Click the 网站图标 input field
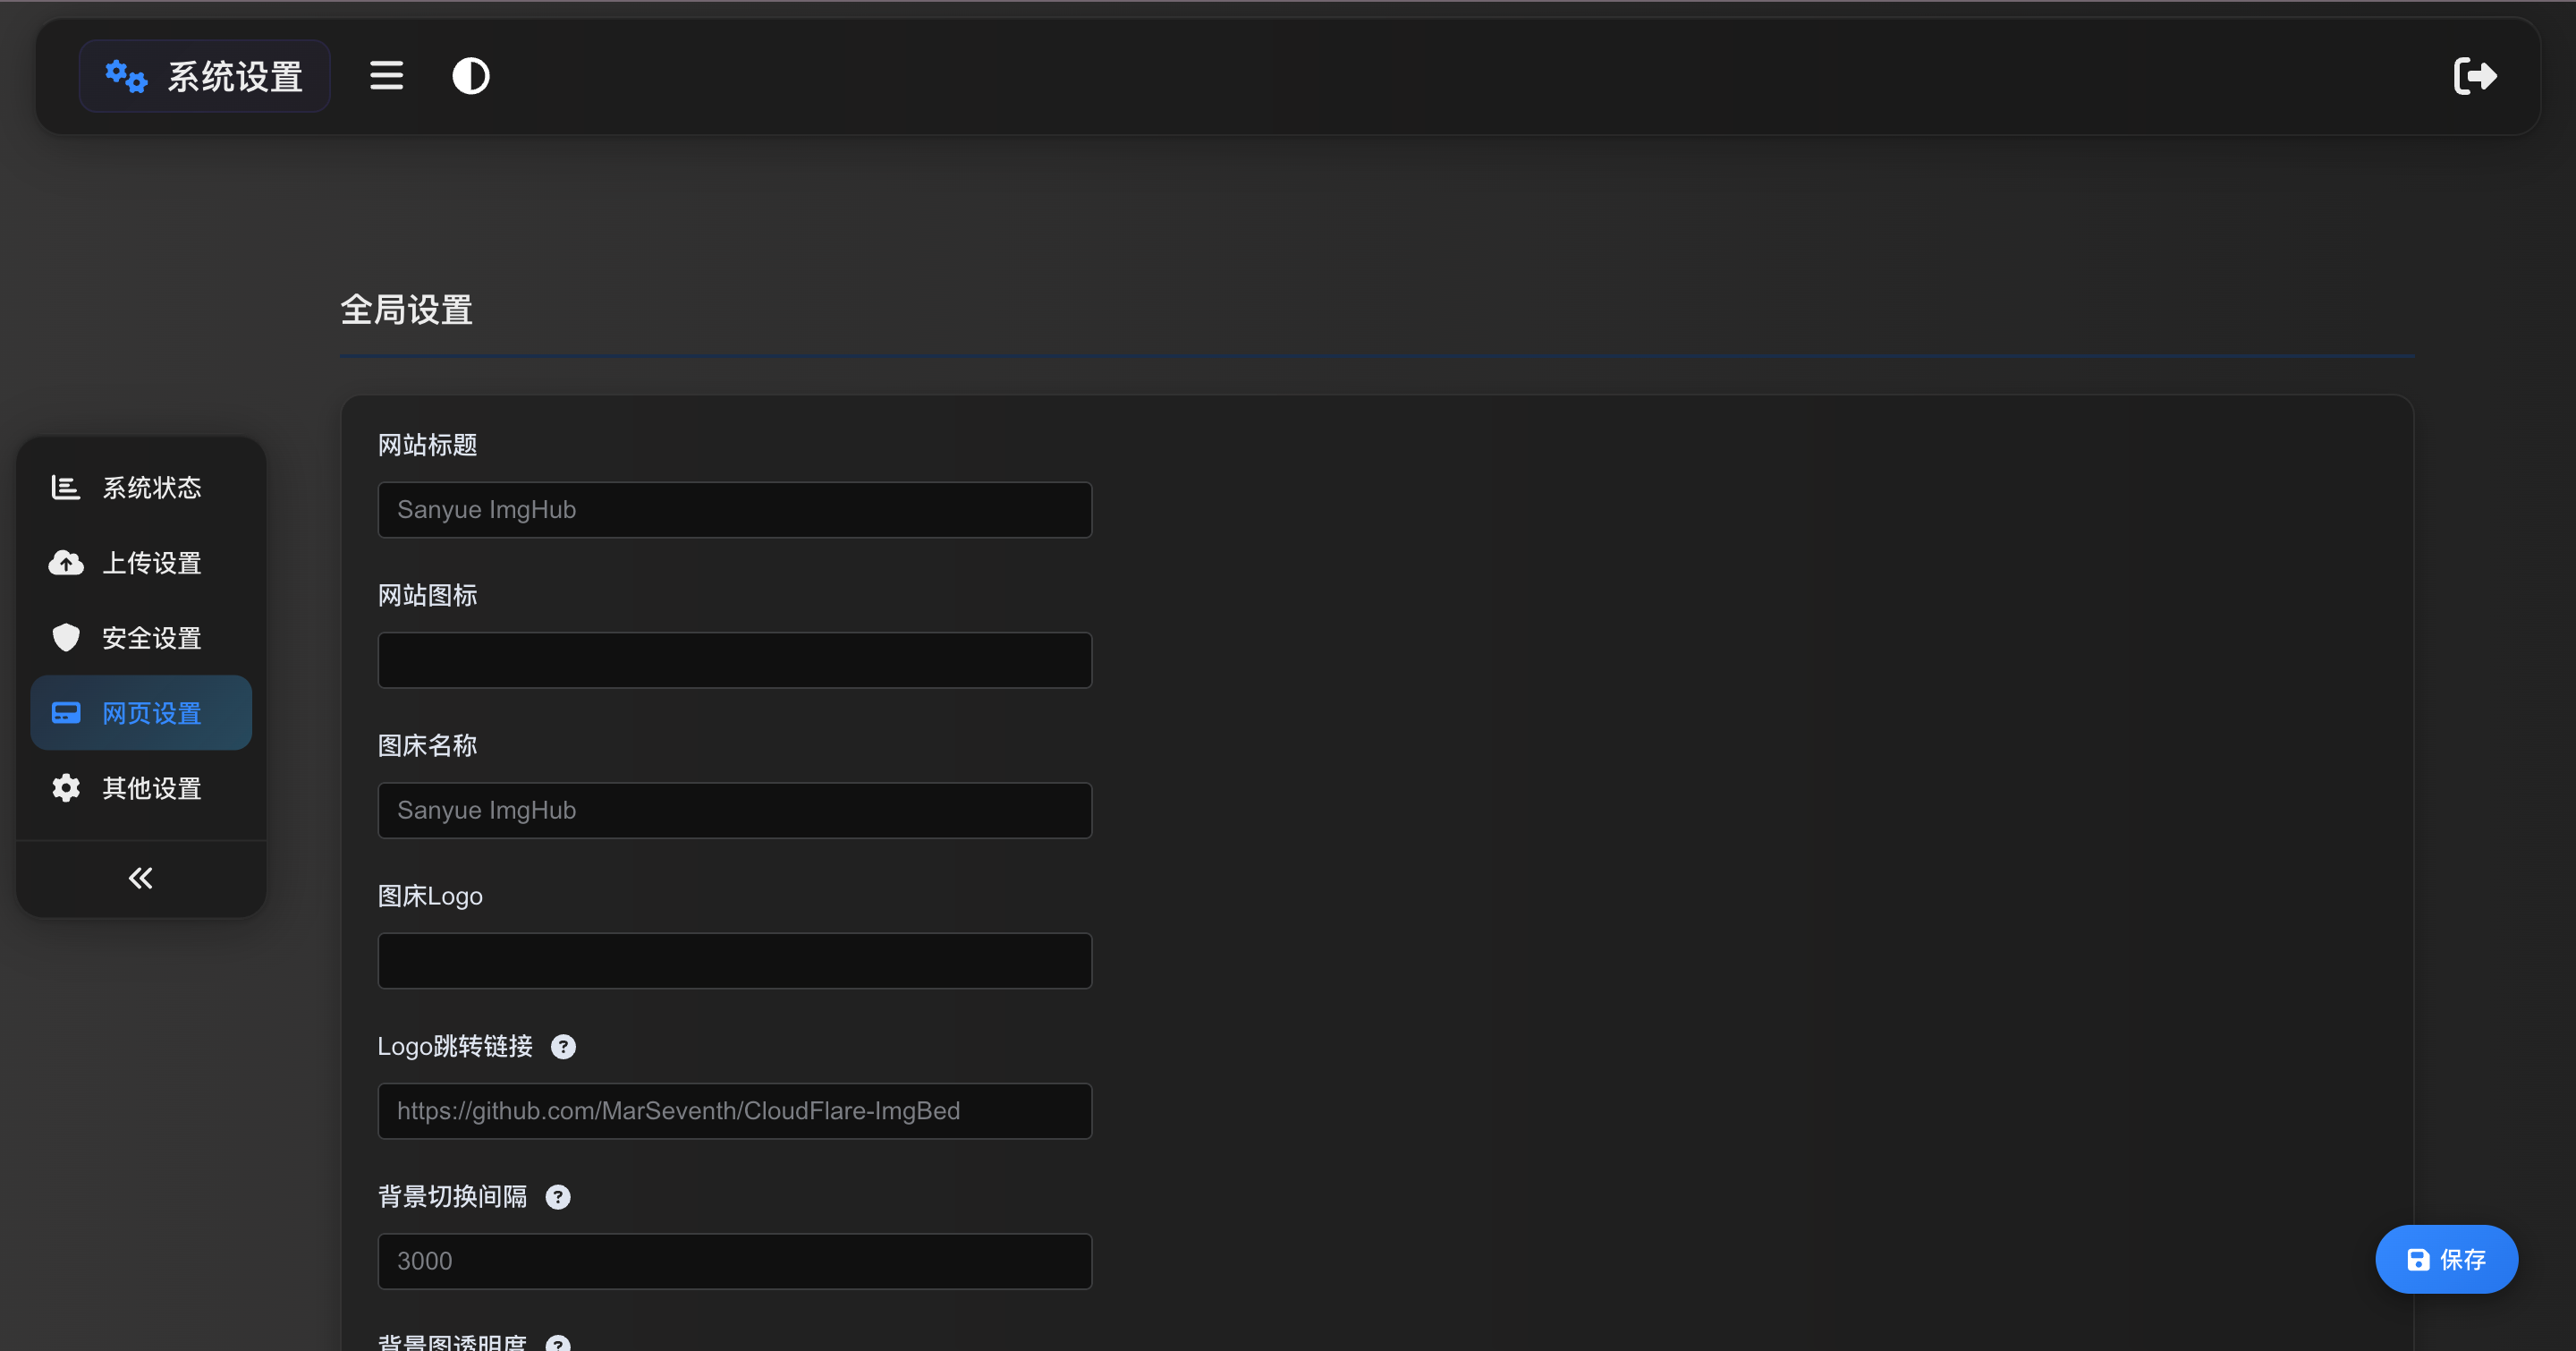Image resolution: width=2576 pixels, height=1351 pixels. click(x=734, y=660)
